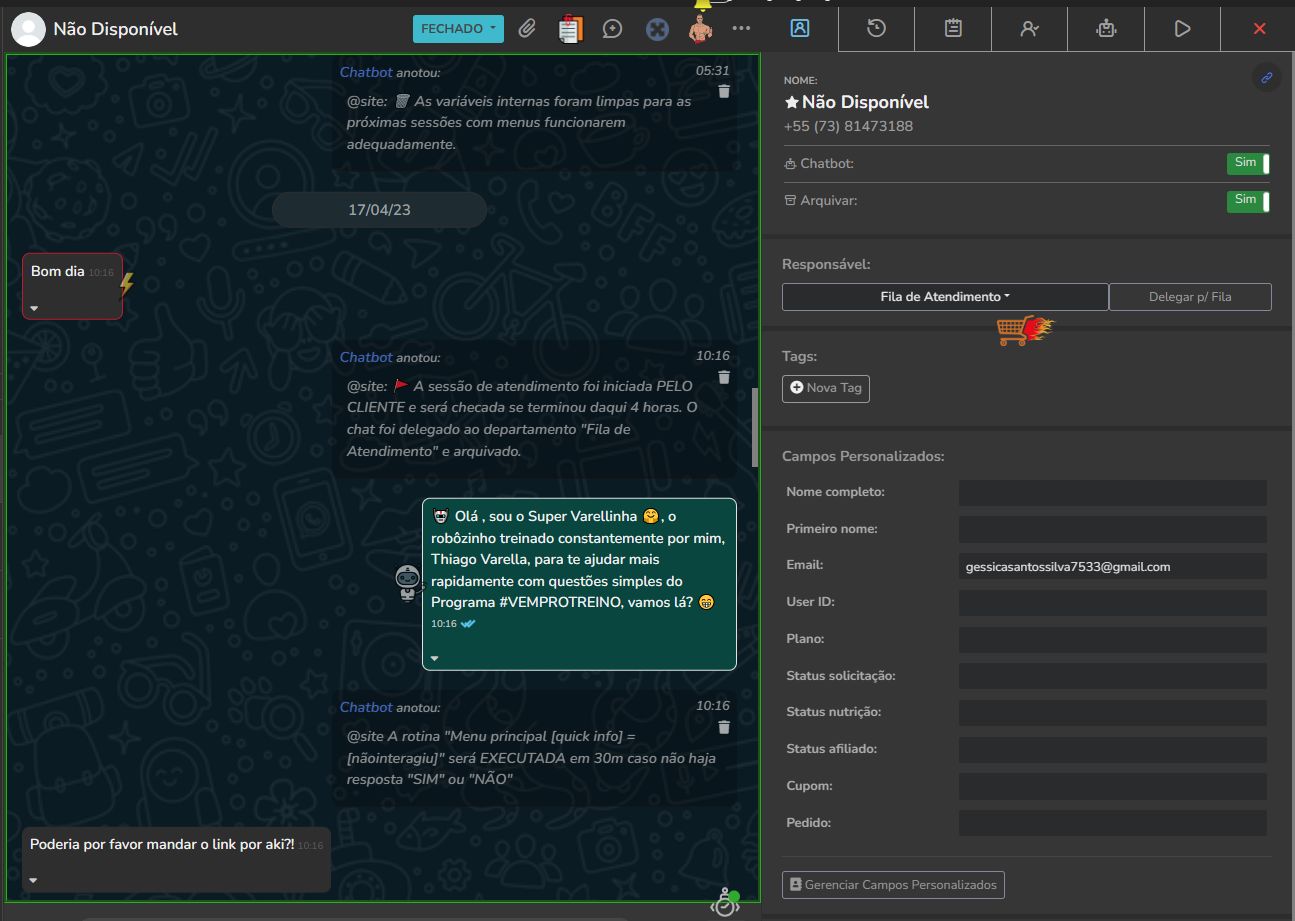Click the lightning bolt beside Bom dia
1295x921 pixels.
[126, 285]
